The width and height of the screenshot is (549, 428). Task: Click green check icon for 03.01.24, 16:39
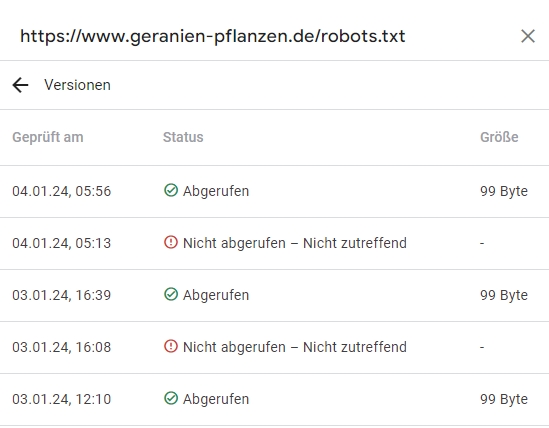(171, 295)
